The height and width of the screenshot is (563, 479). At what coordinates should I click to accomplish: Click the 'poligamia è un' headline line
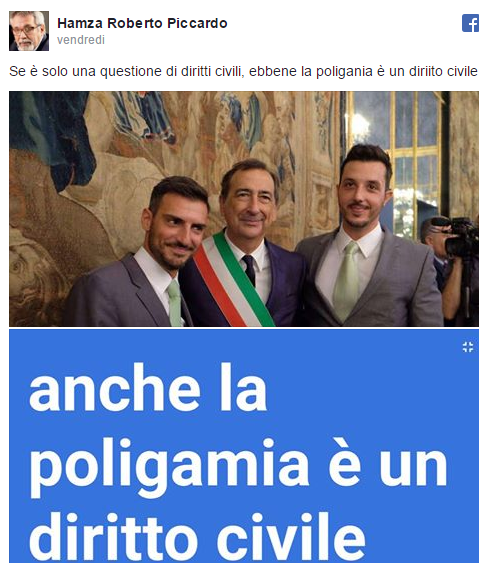[x=239, y=465]
